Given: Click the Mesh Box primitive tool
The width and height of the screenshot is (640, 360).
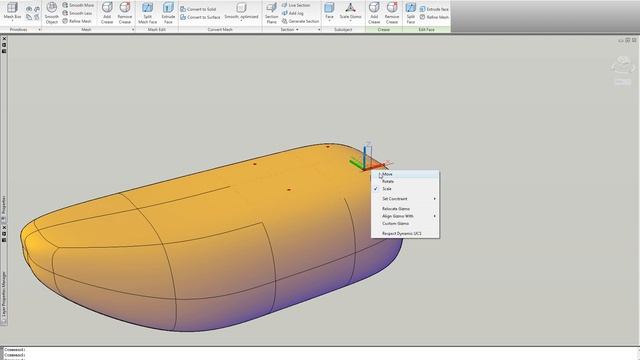Looking at the screenshot, I should coord(12,11).
